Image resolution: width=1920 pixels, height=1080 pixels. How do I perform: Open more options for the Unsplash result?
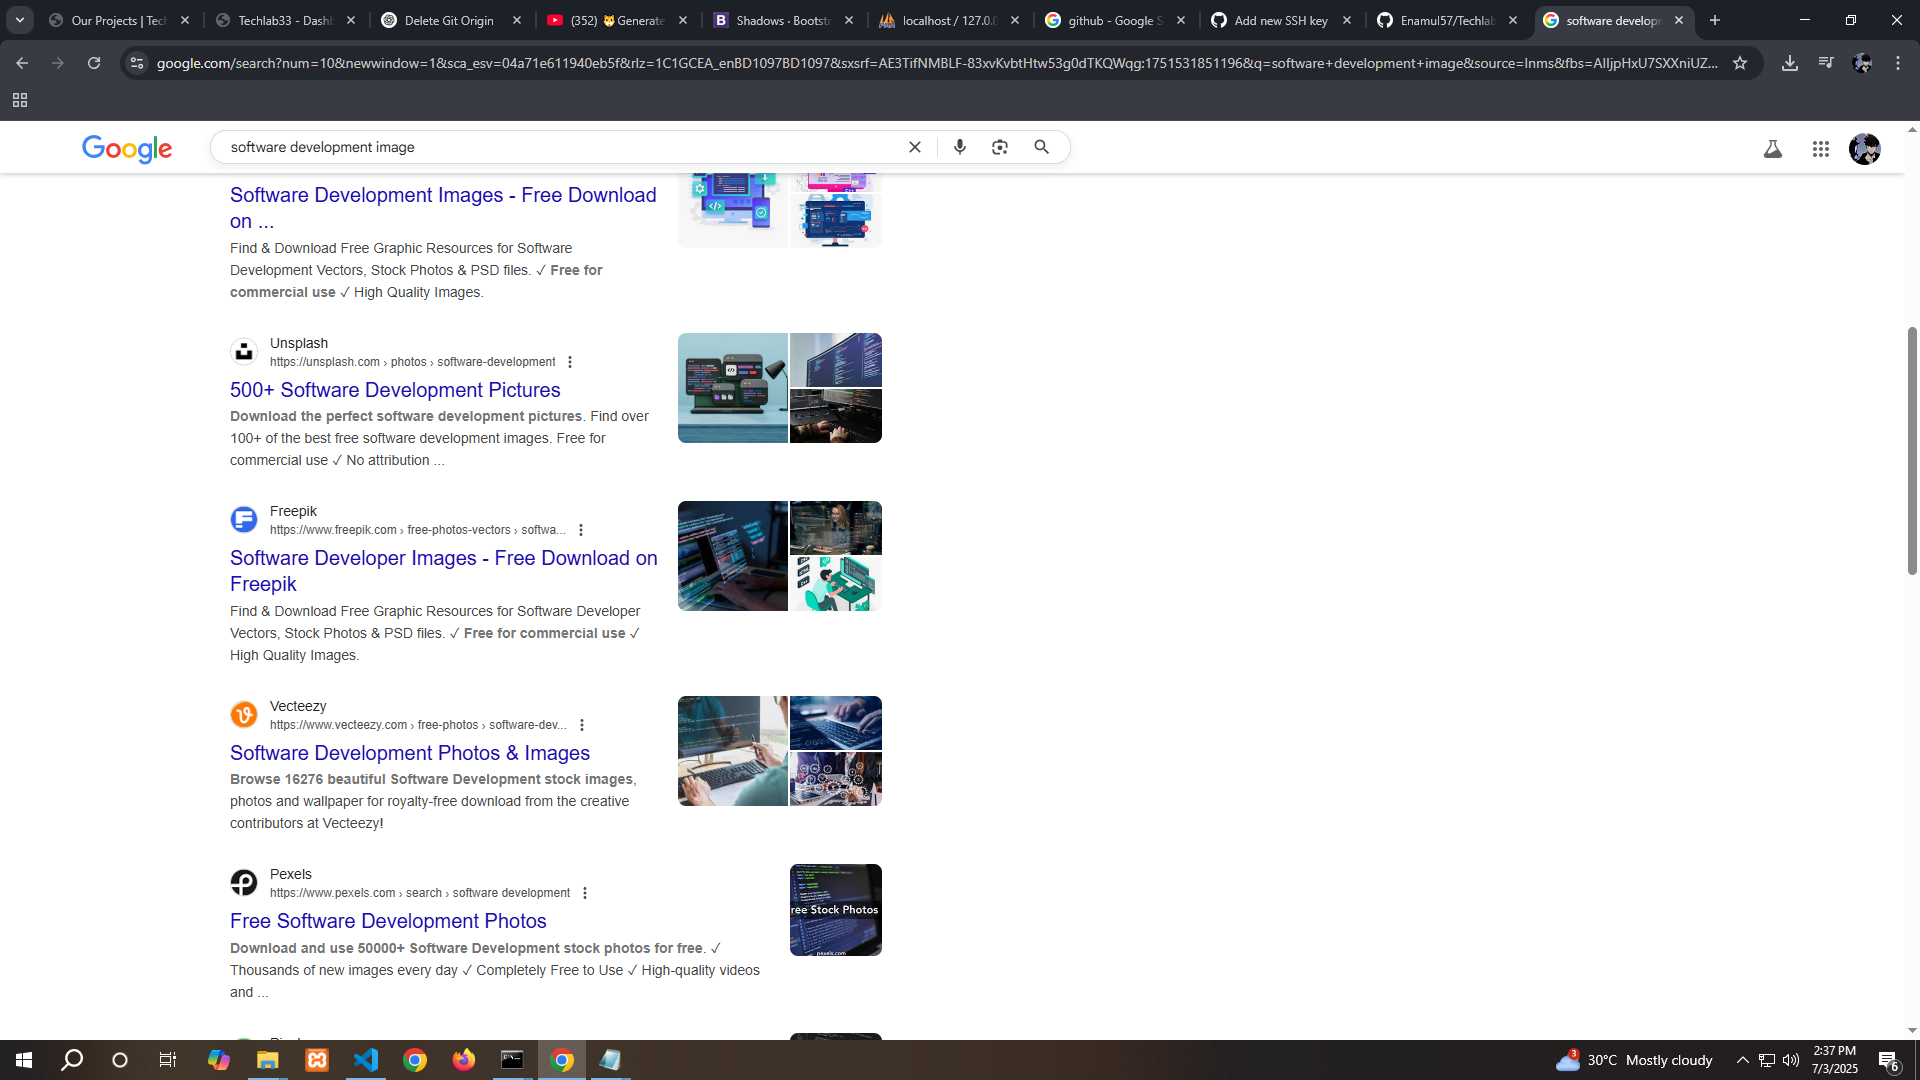pyautogui.click(x=570, y=362)
